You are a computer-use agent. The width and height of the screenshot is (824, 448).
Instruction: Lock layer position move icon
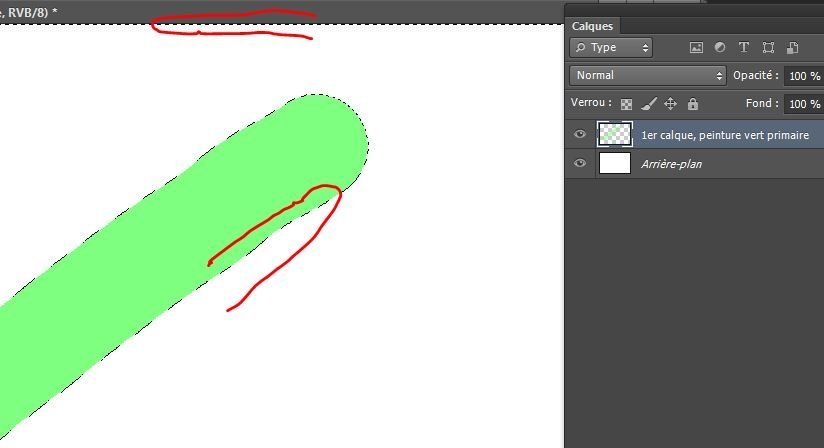[671, 104]
